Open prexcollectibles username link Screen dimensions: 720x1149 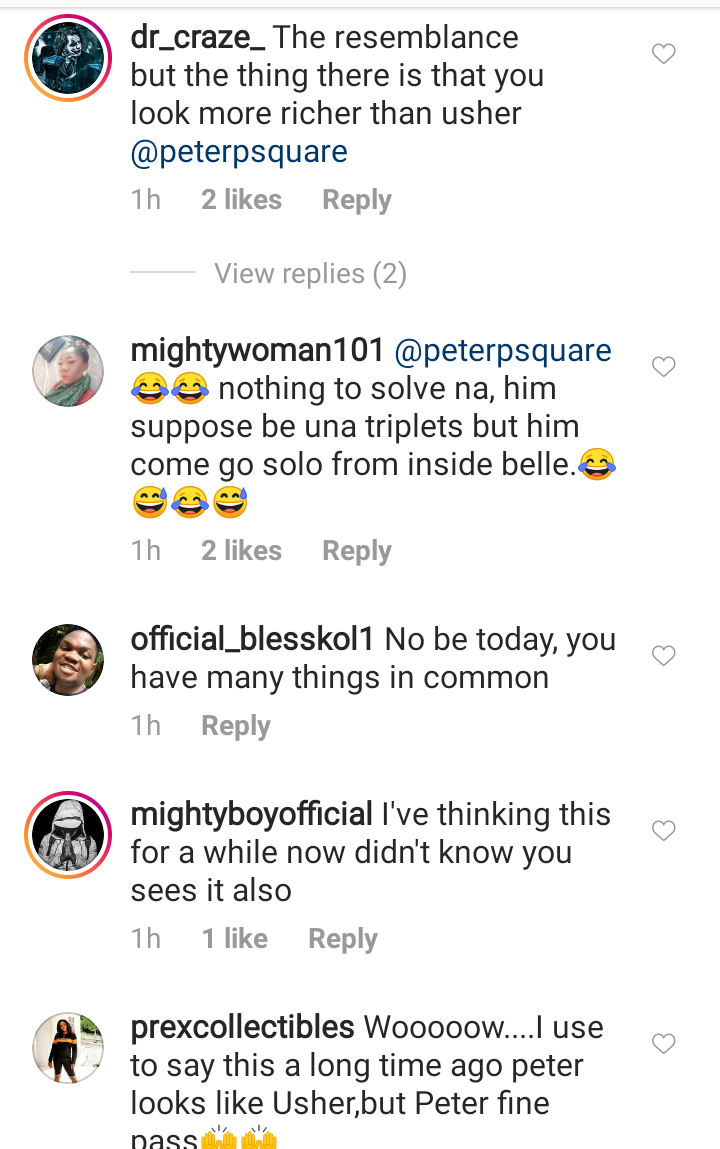242,1027
